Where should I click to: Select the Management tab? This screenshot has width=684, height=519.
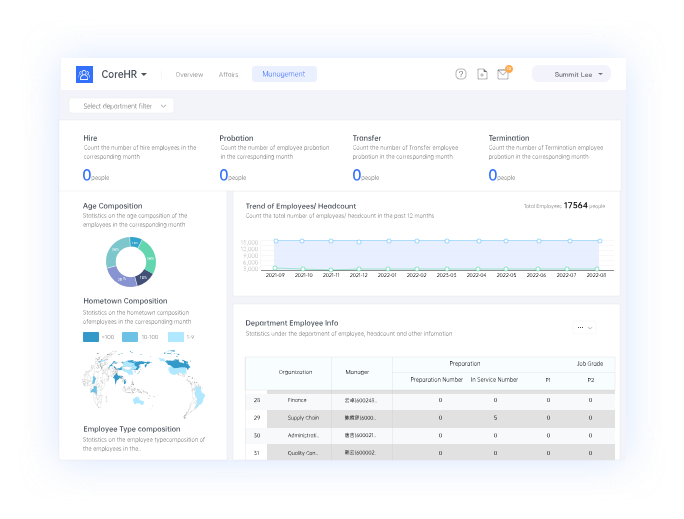(x=284, y=74)
